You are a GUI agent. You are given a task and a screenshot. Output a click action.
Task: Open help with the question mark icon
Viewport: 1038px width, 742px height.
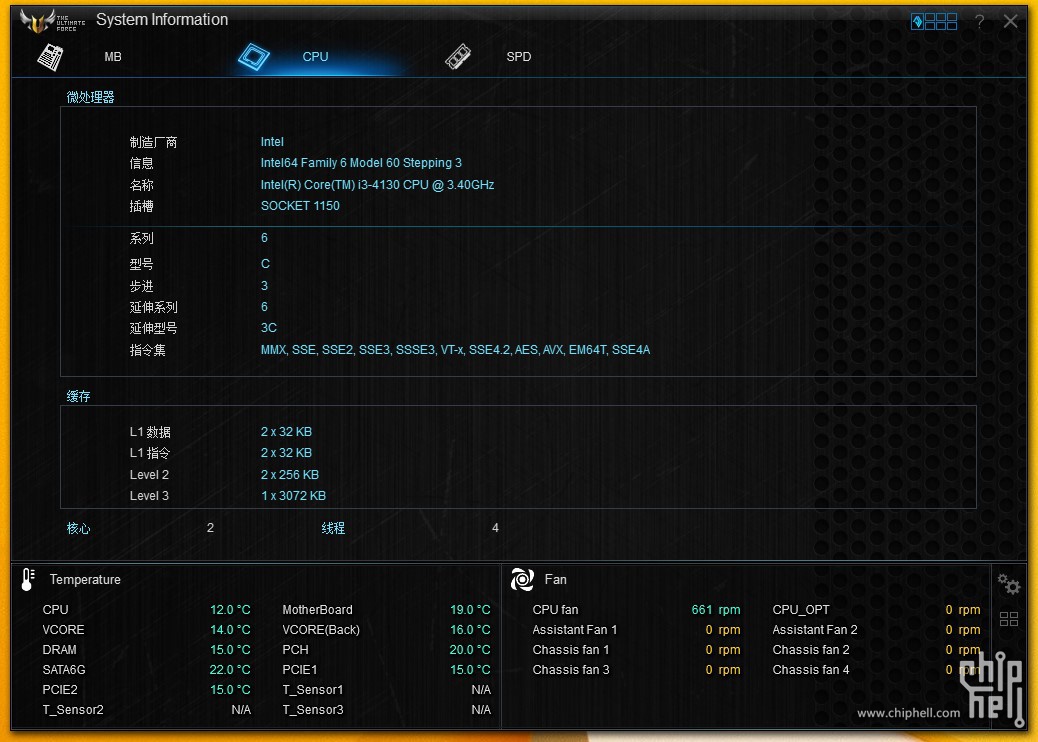coord(979,22)
